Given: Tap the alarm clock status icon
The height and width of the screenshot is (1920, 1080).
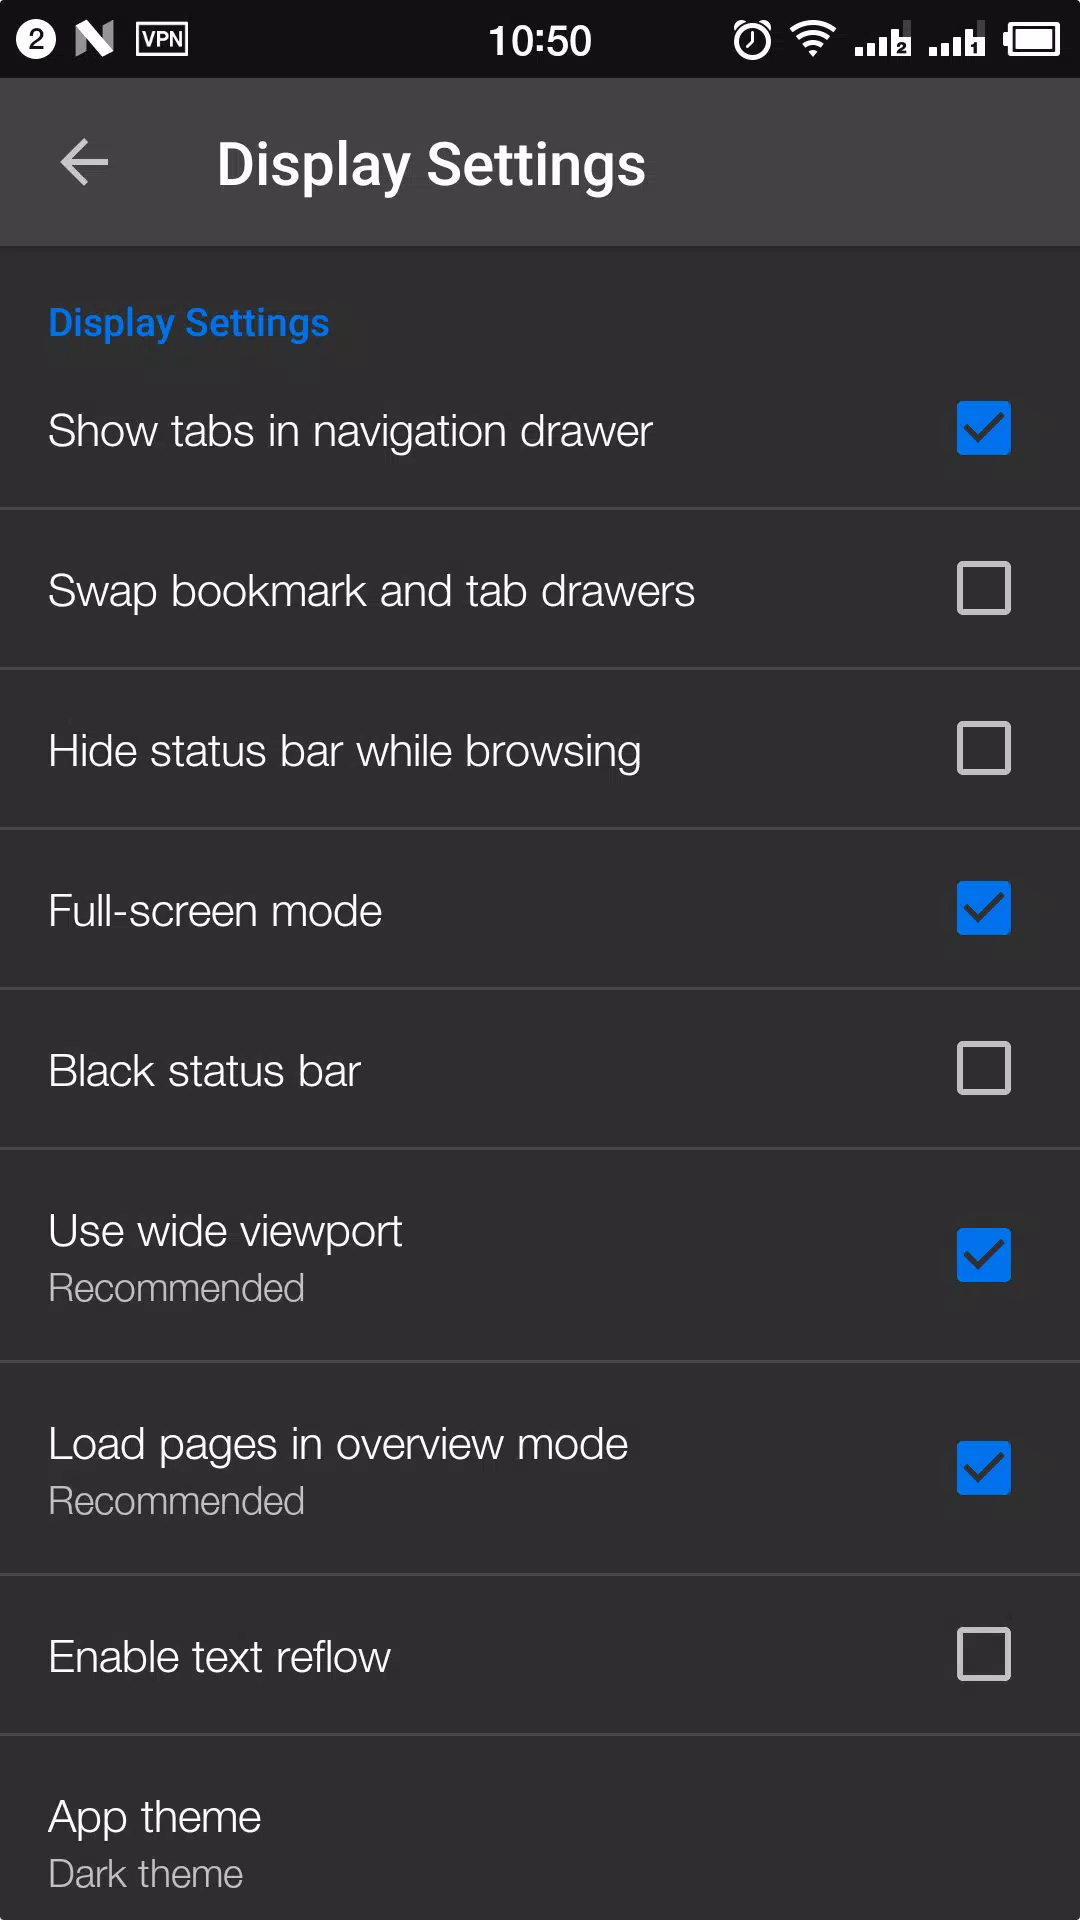Looking at the screenshot, I should [752, 40].
